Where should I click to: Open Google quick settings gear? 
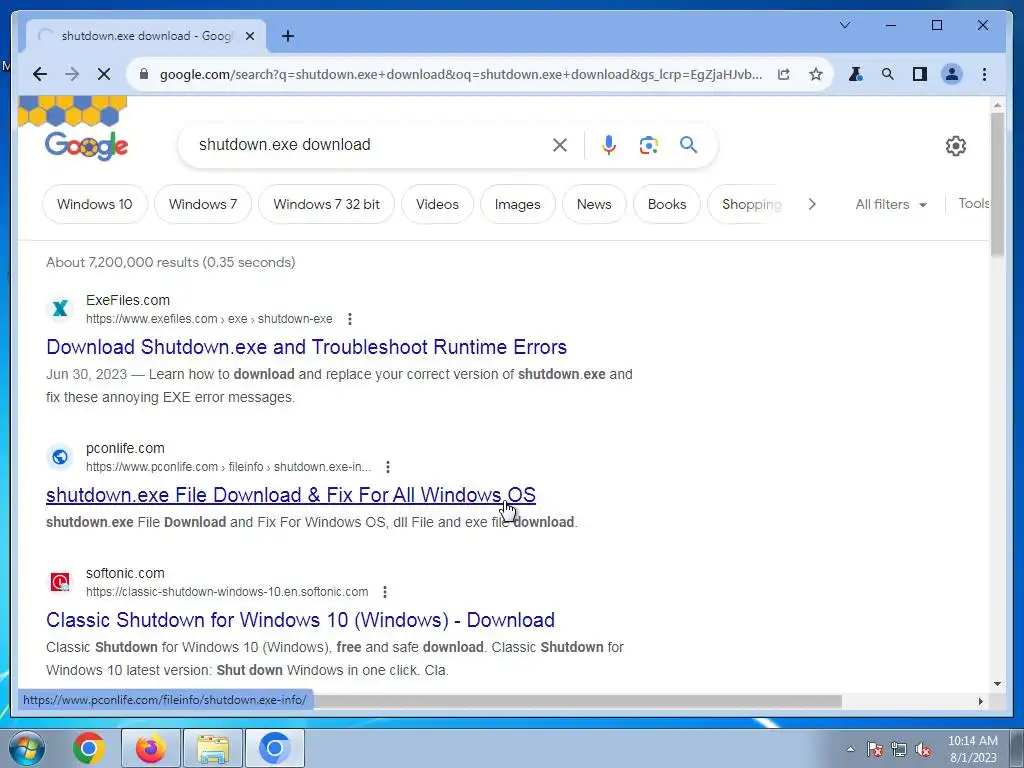pos(955,146)
